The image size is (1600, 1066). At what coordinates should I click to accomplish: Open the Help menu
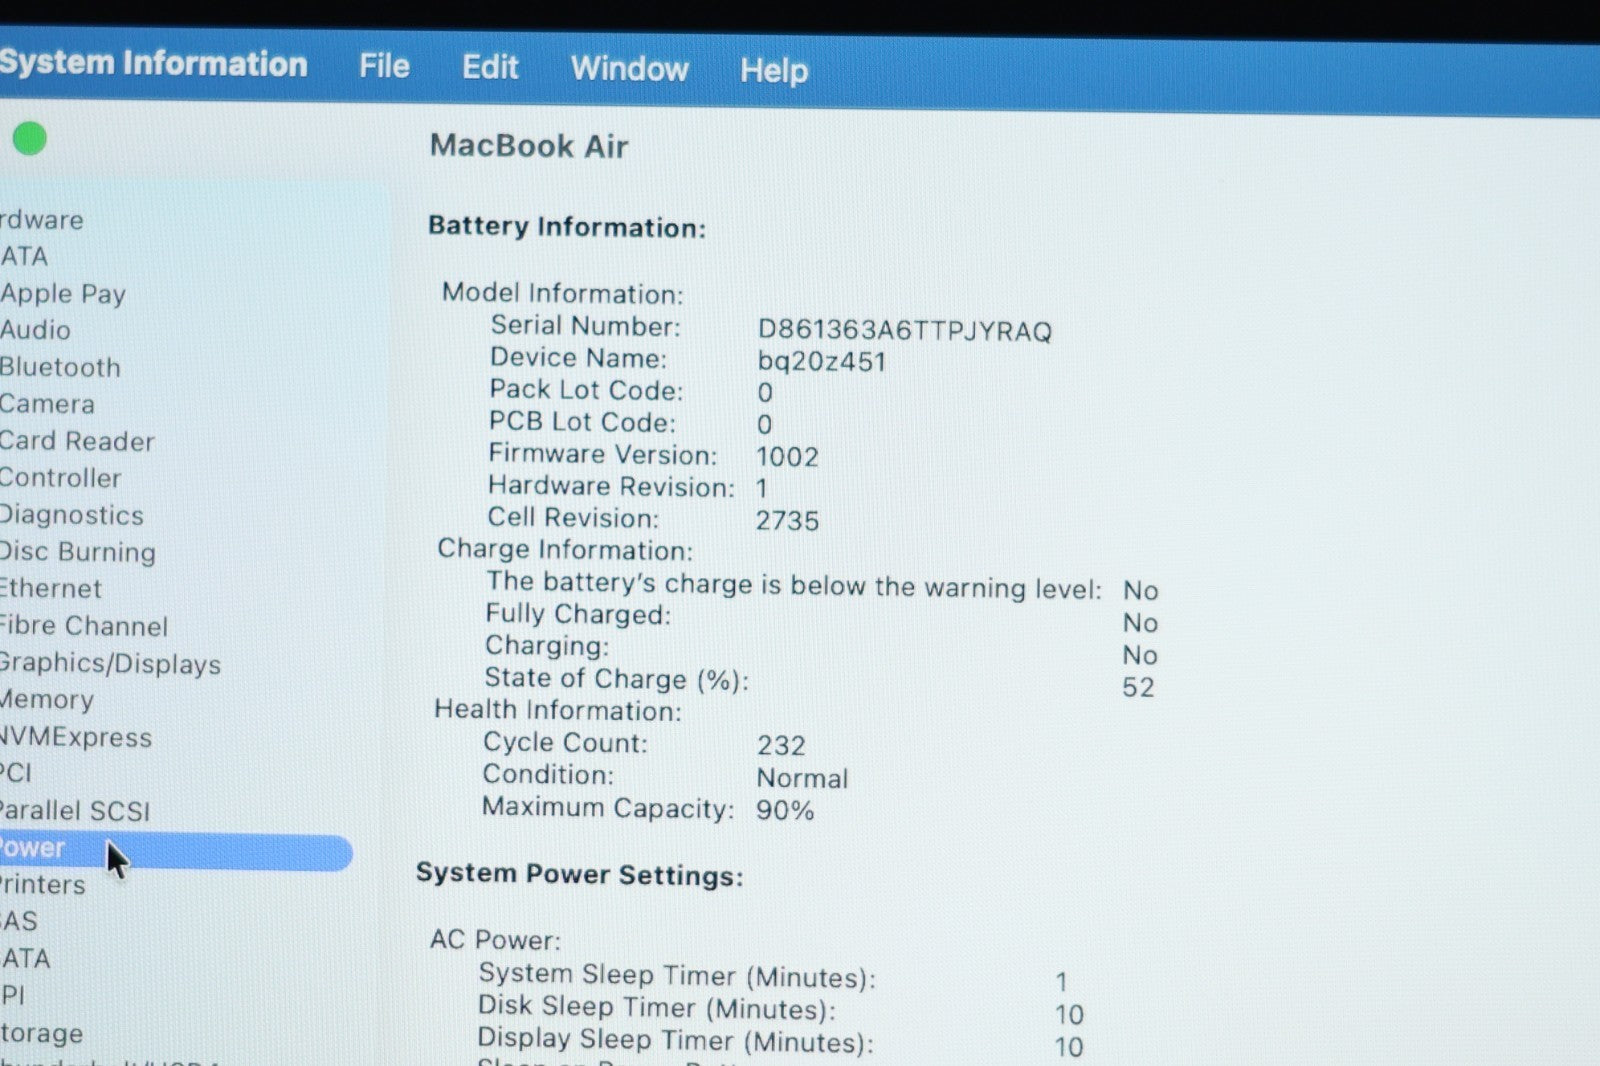pyautogui.click(x=773, y=70)
